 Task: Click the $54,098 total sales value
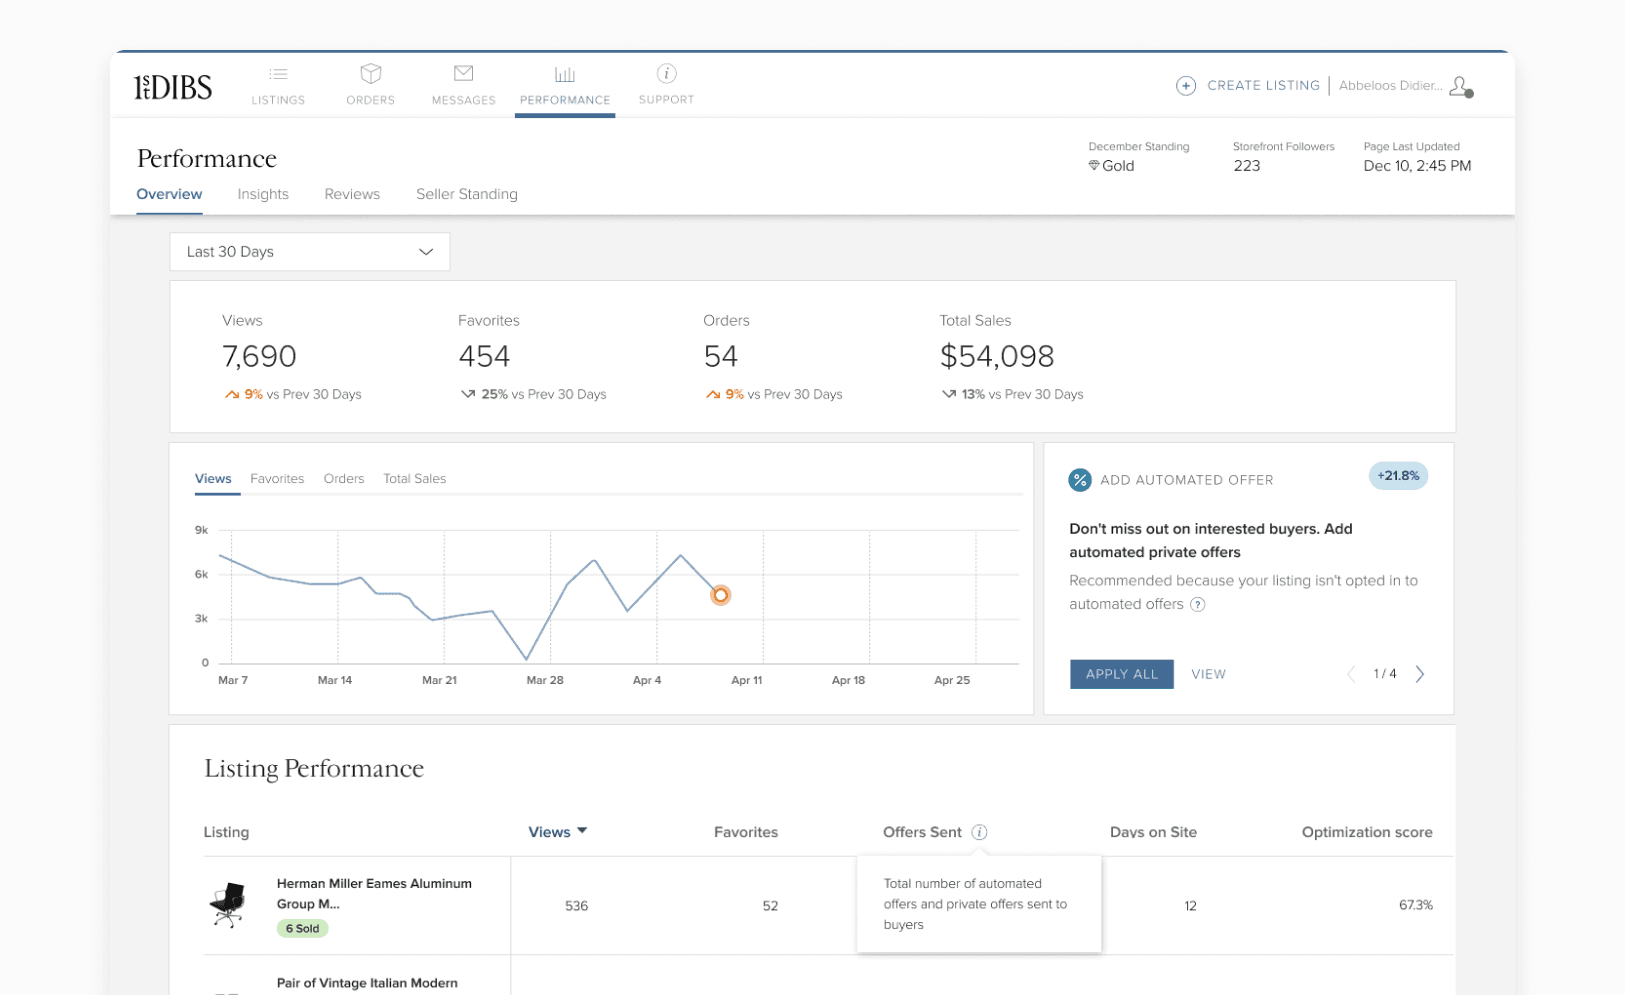click(997, 356)
